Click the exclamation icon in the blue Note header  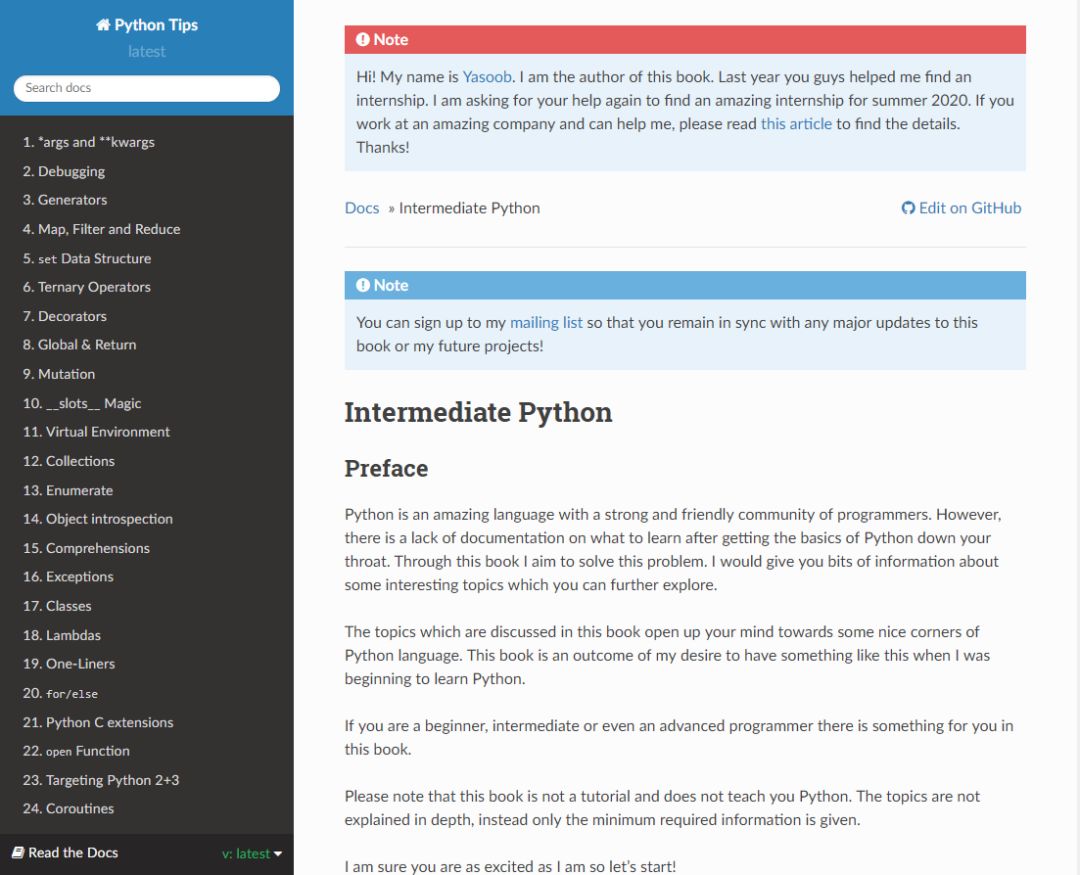pyautogui.click(x=363, y=285)
